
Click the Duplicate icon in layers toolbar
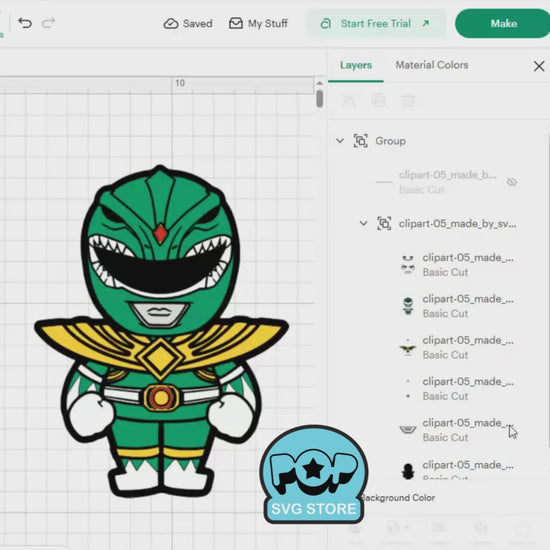378,101
